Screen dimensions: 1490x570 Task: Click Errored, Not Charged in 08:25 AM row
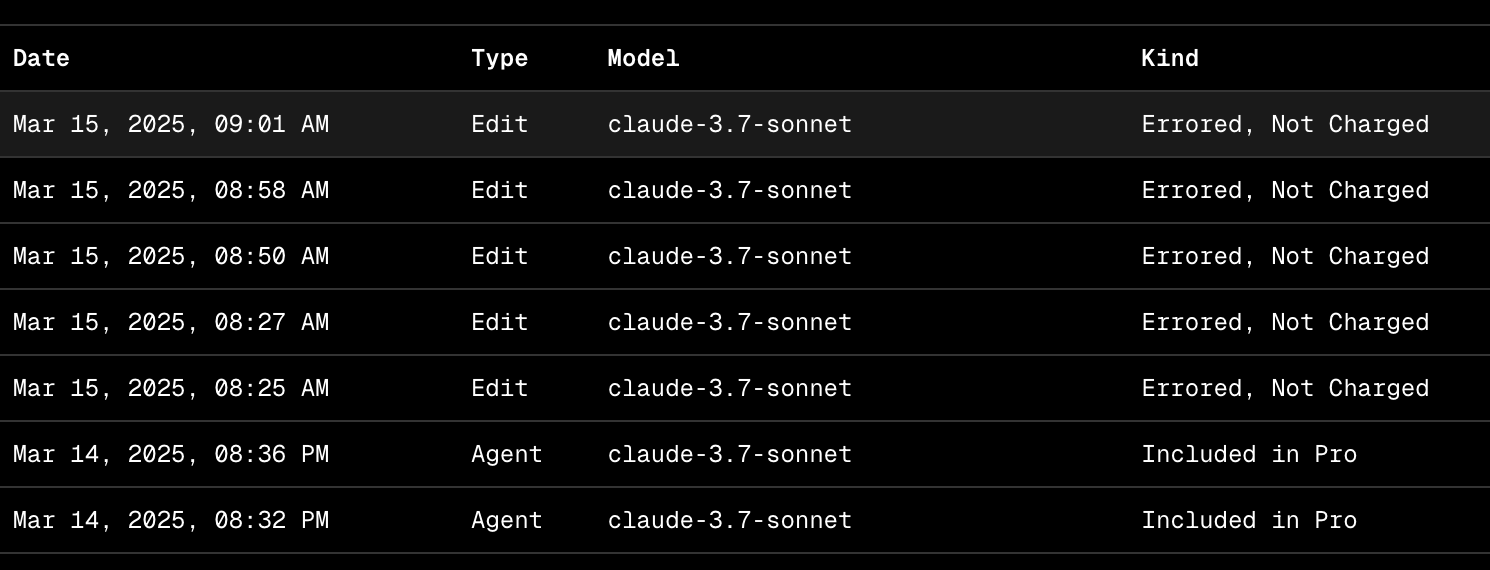pos(1285,388)
